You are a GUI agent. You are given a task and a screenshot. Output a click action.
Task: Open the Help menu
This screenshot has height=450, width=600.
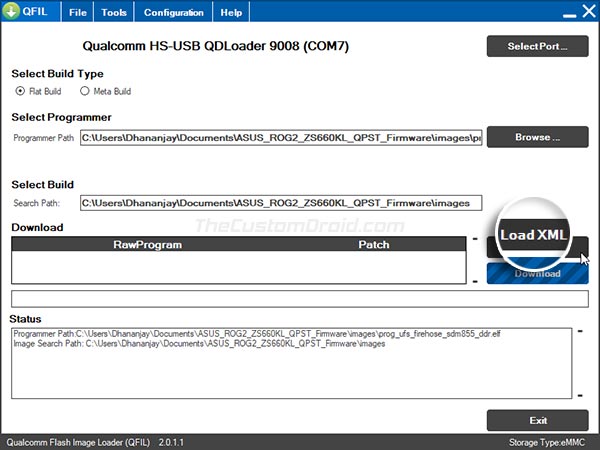pyautogui.click(x=231, y=12)
